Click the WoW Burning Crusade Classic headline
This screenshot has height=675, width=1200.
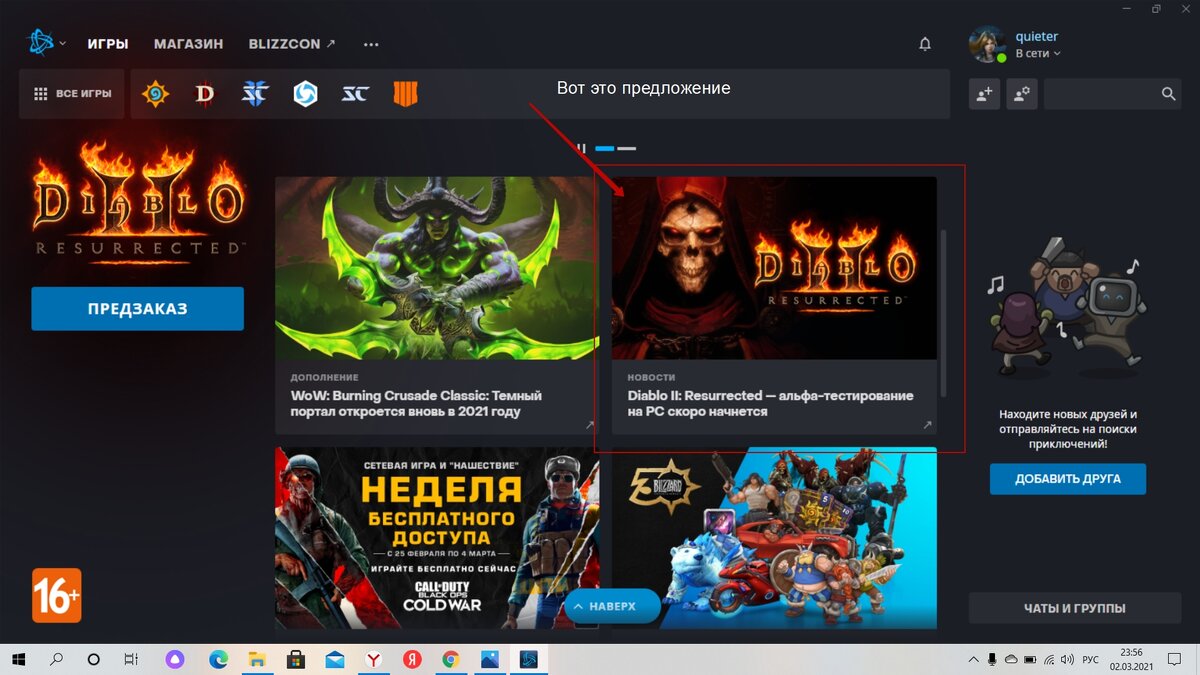418,403
